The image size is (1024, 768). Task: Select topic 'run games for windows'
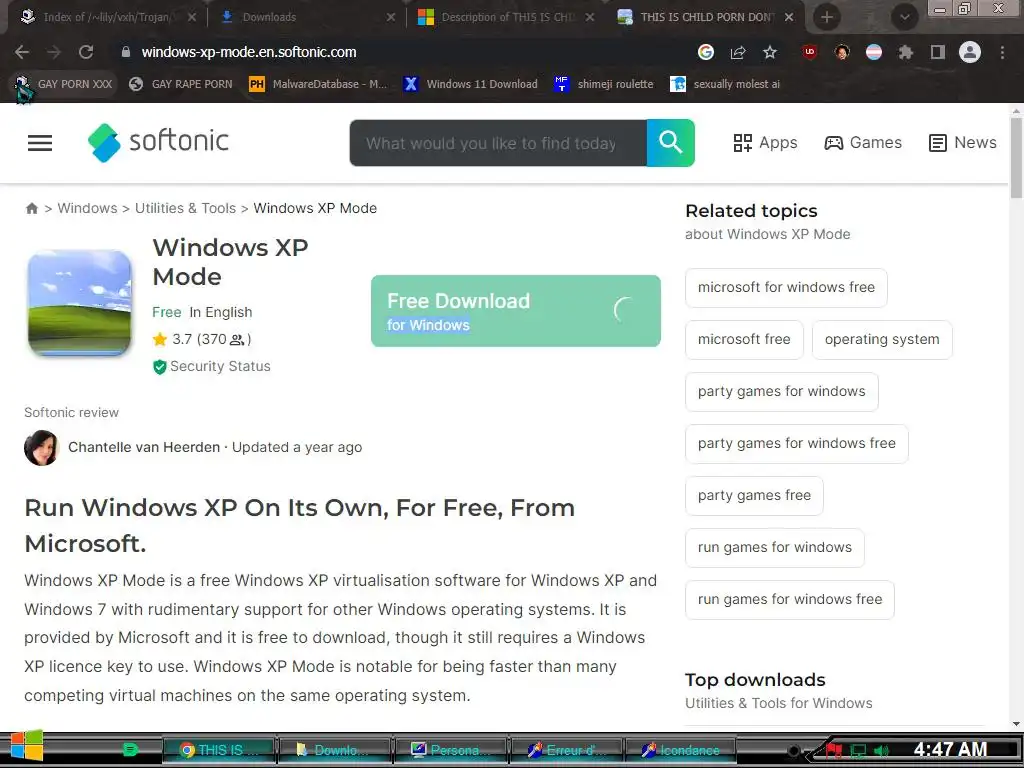[x=775, y=548]
